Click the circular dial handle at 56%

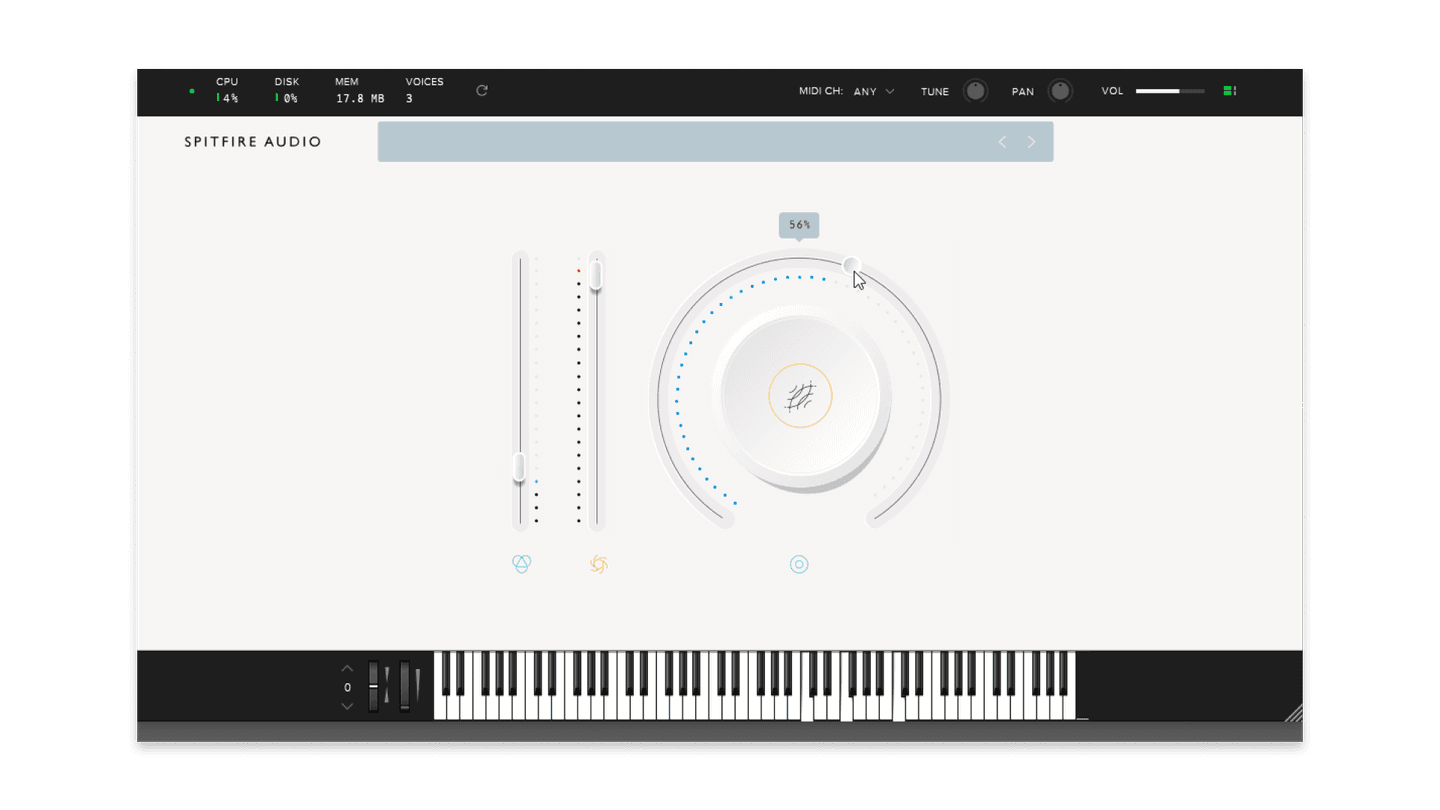pyautogui.click(x=851, y=265)
